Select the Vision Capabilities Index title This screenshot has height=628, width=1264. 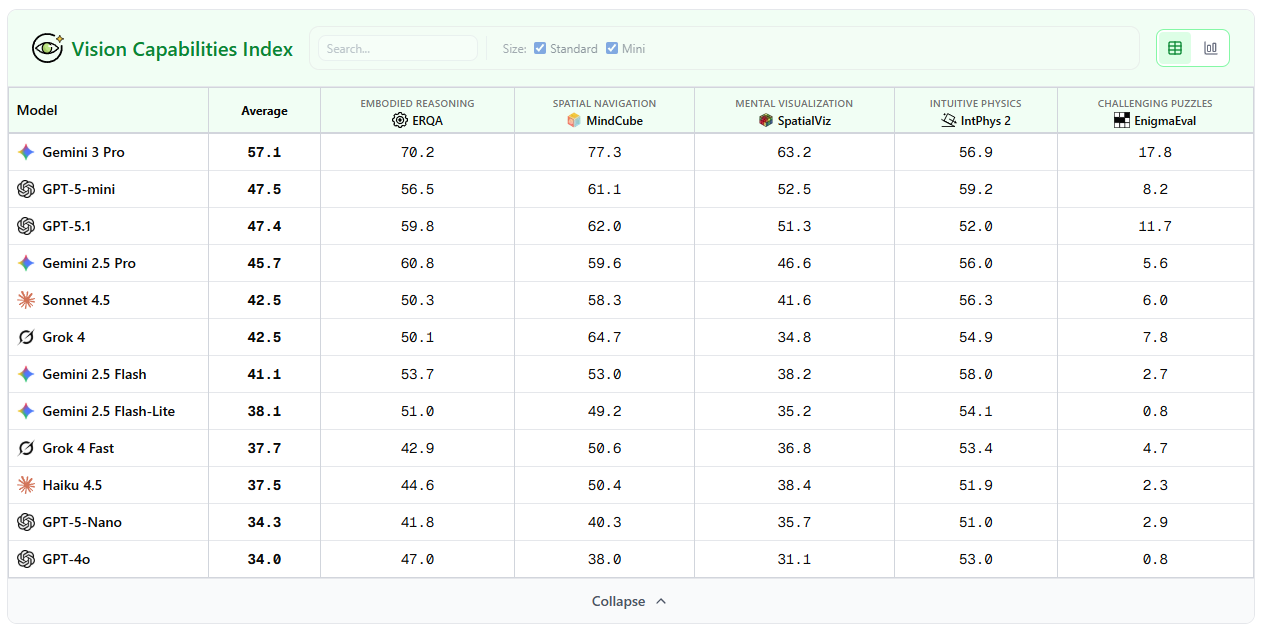[182, 49]
